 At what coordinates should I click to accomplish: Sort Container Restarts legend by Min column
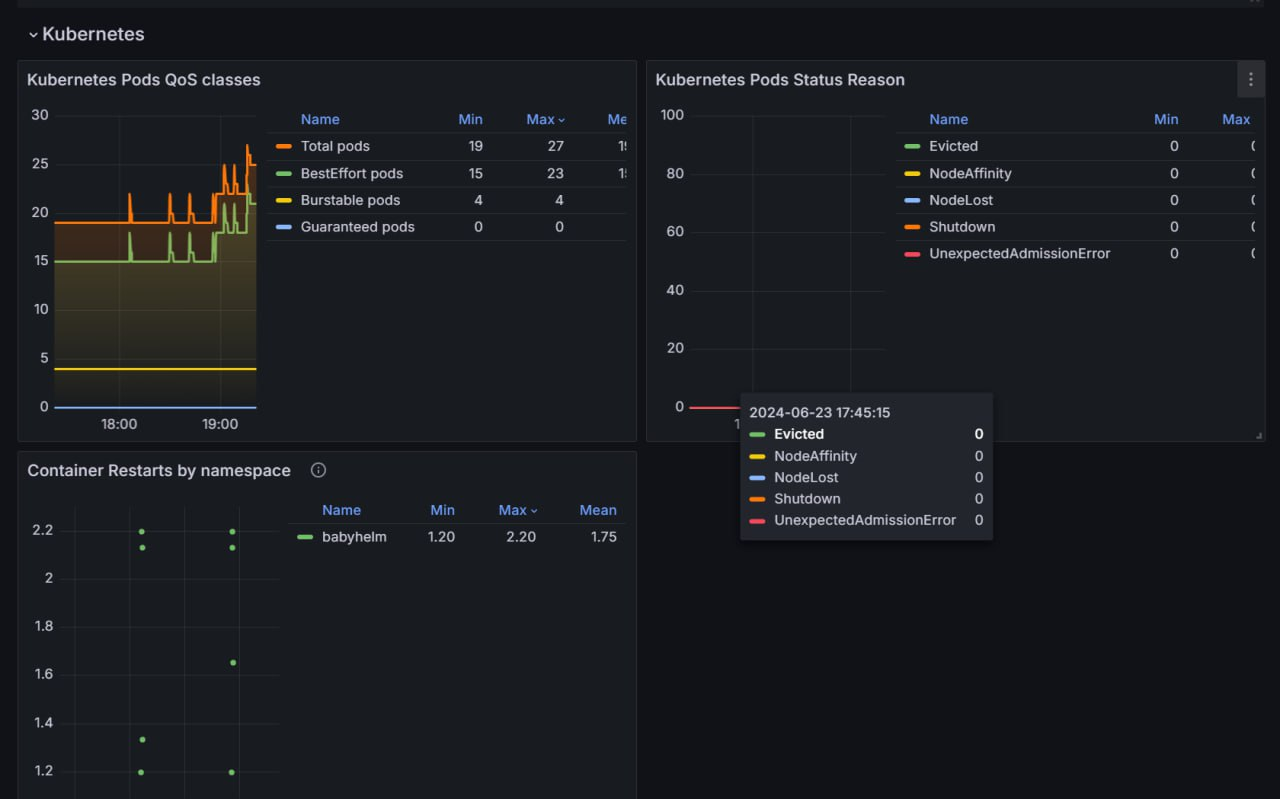click(442, 510)
